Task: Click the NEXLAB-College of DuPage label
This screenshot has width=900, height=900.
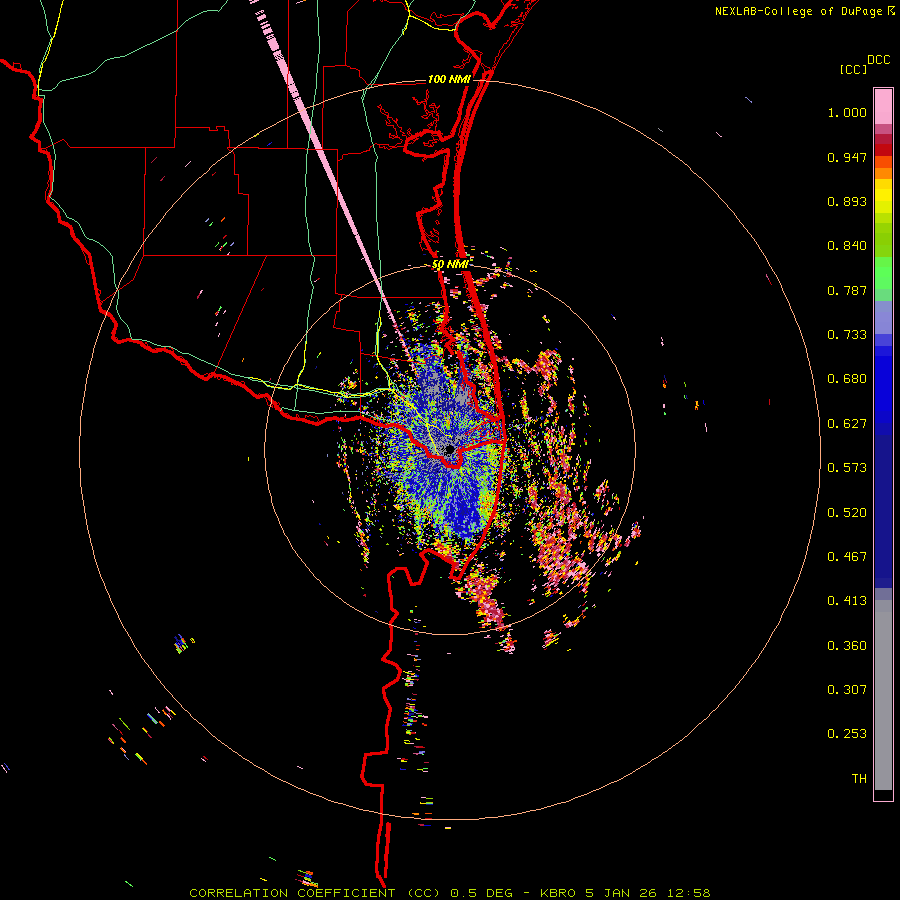Action: pyautogui.click(x=798, y=11)
